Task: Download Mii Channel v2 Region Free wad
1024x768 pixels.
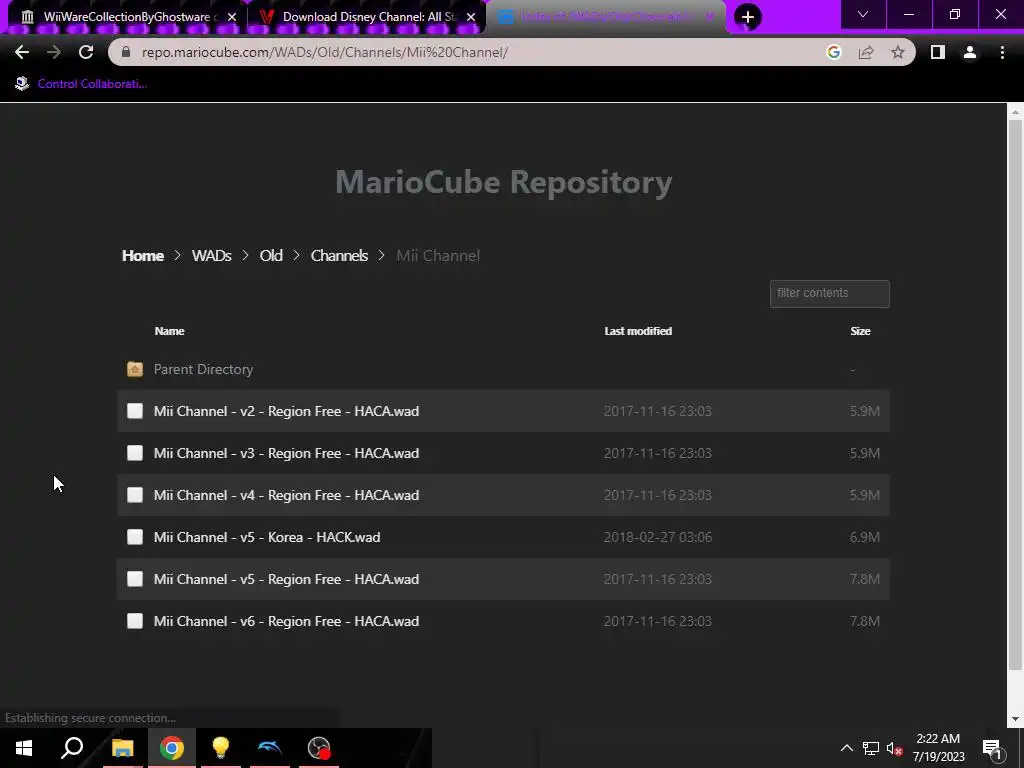Action: pos(286,411)
